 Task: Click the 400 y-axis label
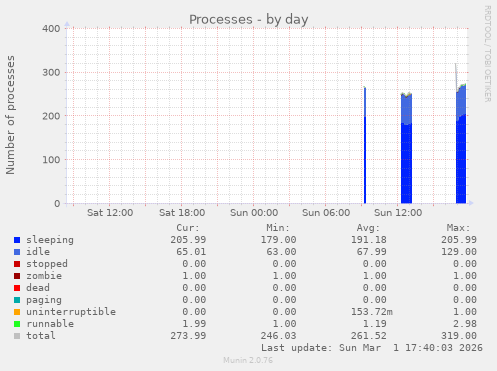coord(51,29)
